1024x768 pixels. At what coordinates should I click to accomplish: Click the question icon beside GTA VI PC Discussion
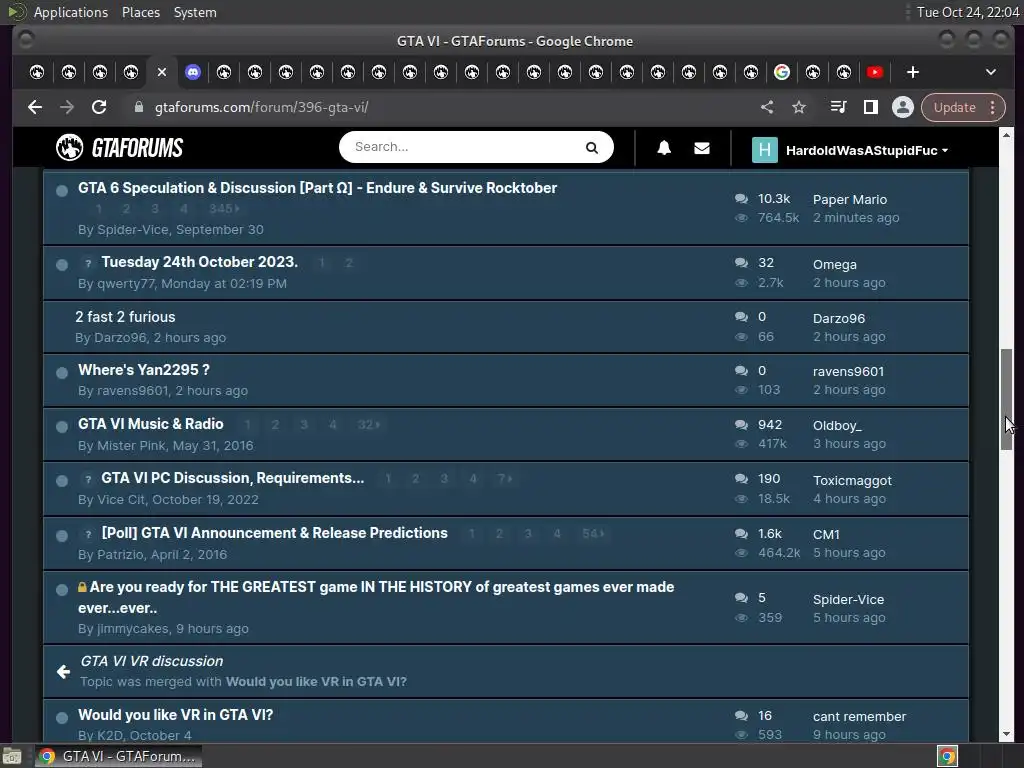click(x=88, y=479)
